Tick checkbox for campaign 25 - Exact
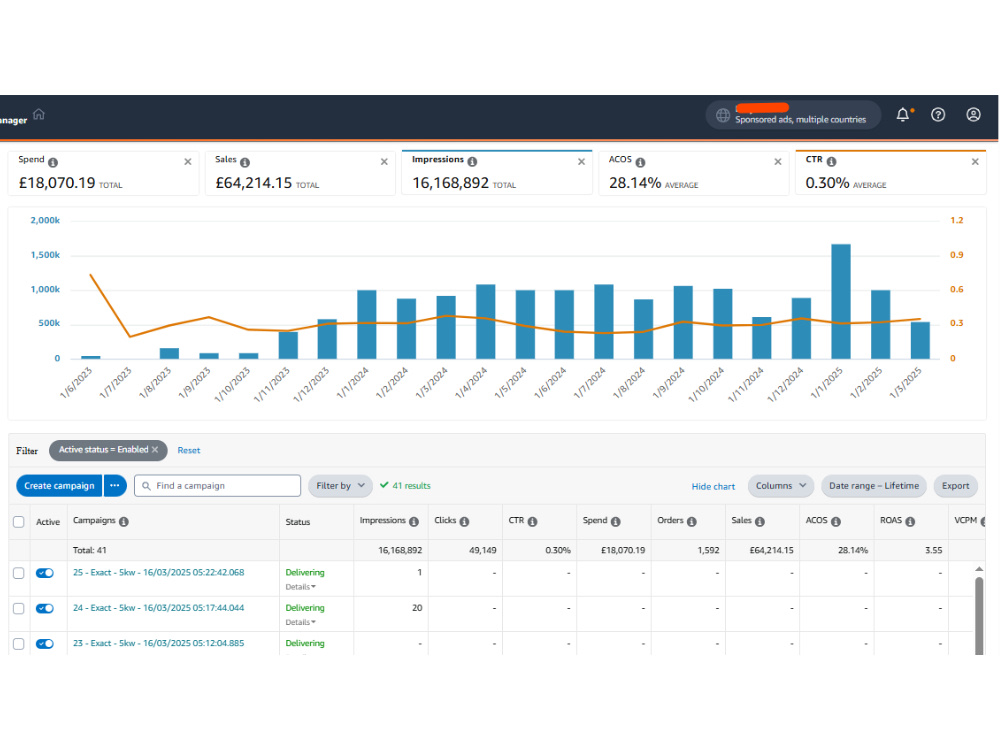This screenshot has height=750, width=1000. (x=18, y=573)
